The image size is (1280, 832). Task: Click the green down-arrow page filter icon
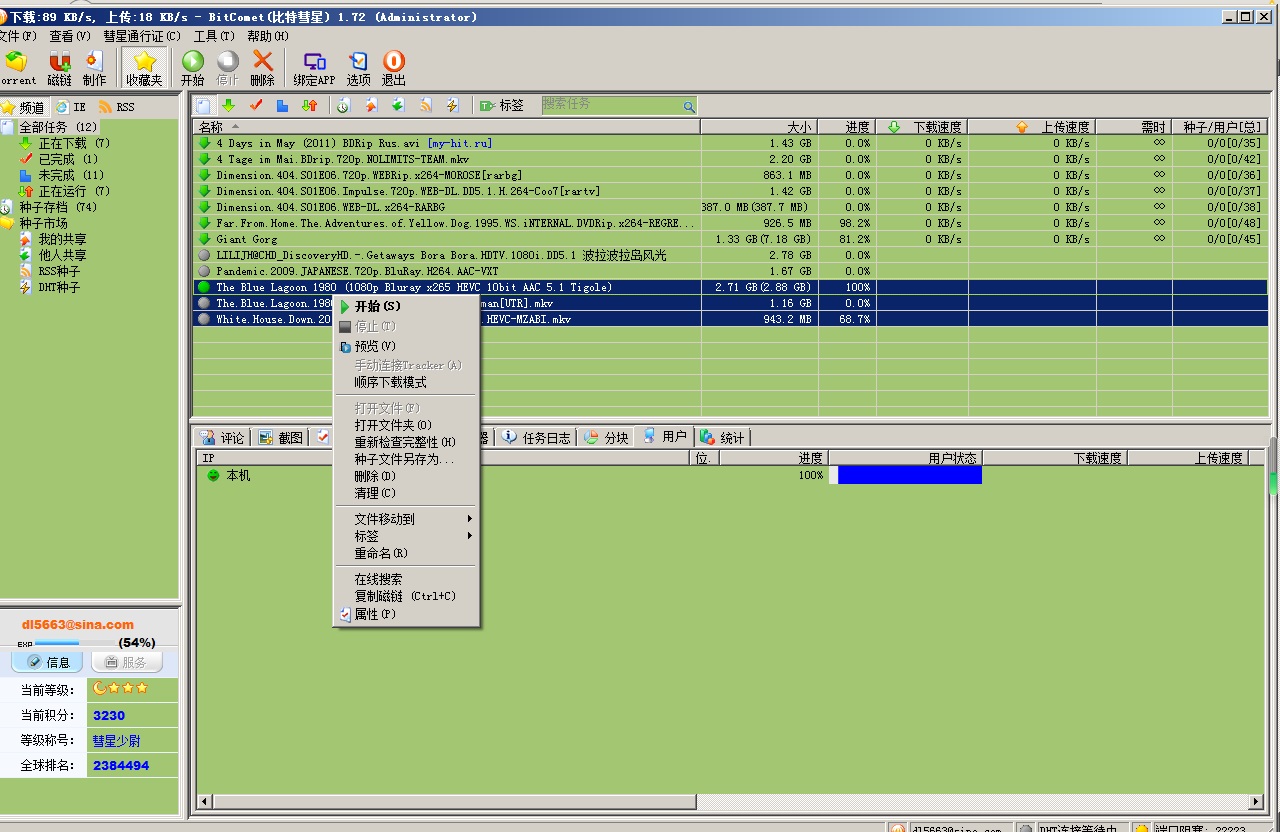[x=398, y=105]
